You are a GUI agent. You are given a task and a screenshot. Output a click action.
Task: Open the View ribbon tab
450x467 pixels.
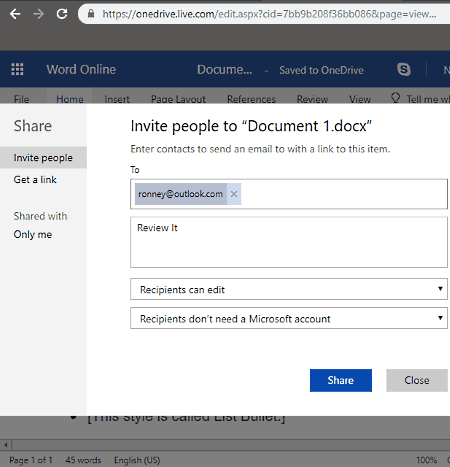(360, 99)
